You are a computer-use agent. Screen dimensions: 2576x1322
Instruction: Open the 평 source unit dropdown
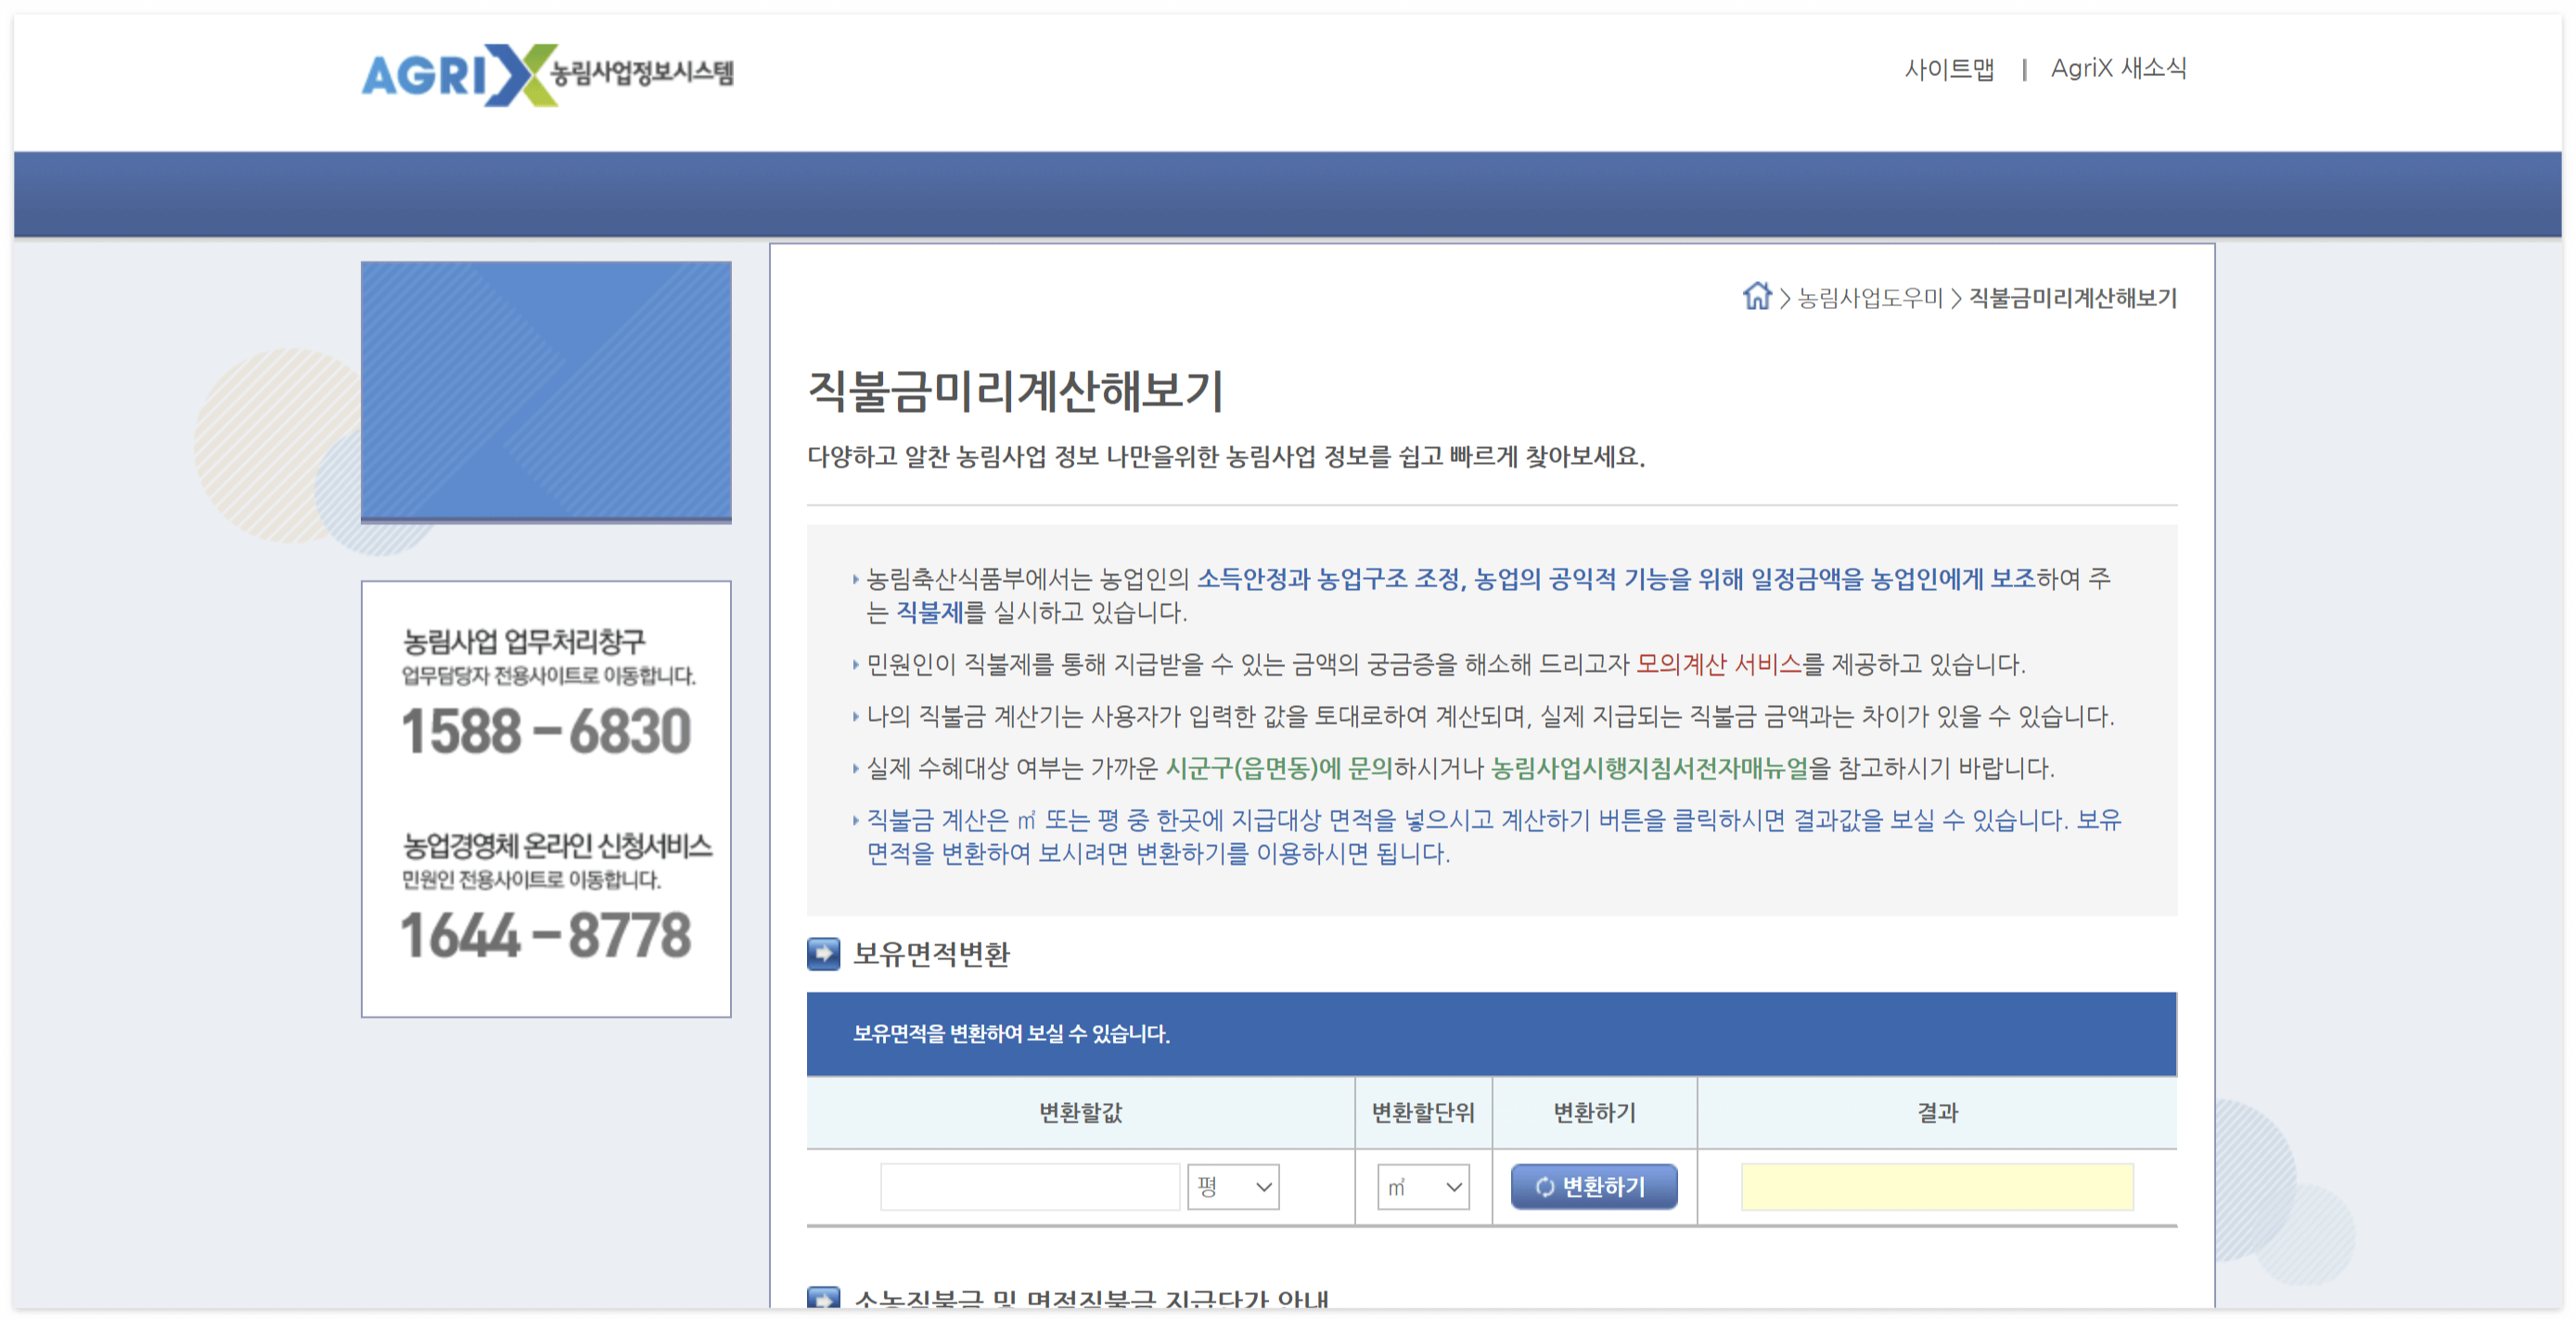(1232, 1186)
